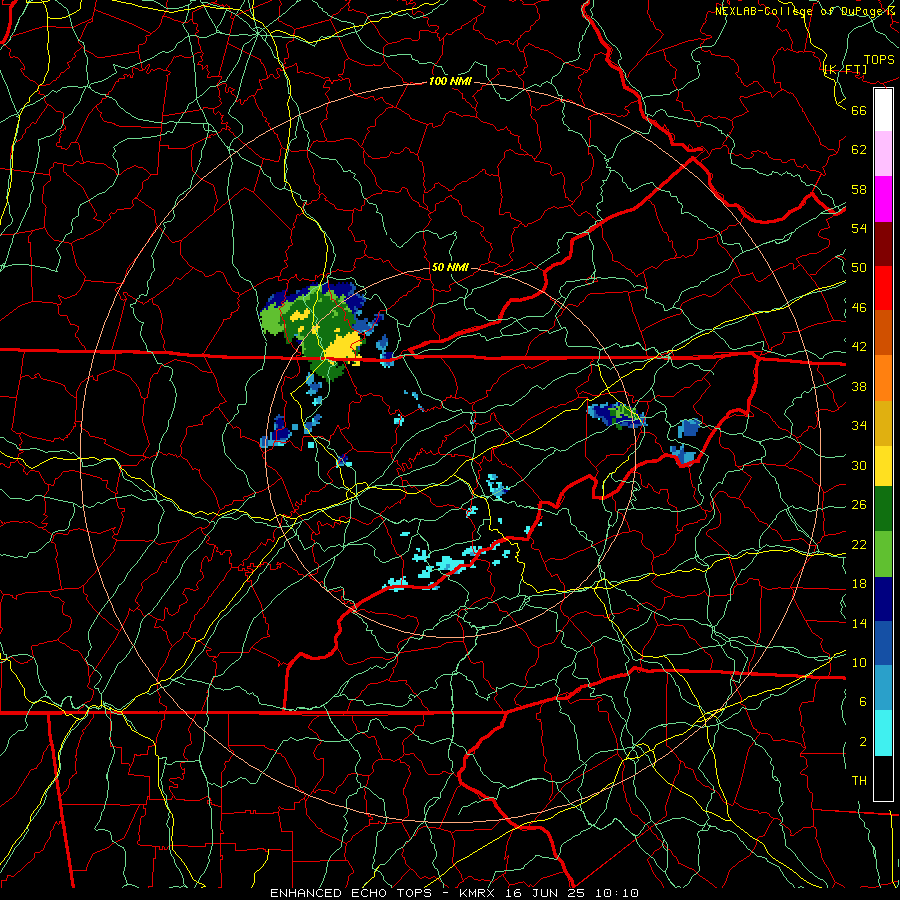Click the yellow legend color block

(883, 466)
